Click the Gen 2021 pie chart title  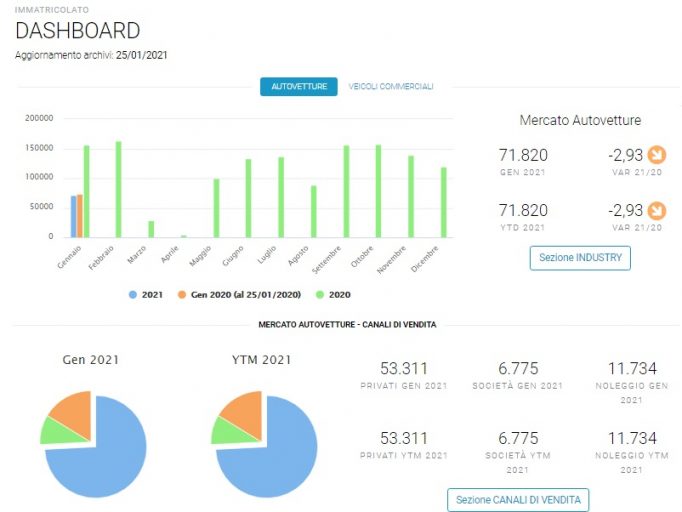90,360
